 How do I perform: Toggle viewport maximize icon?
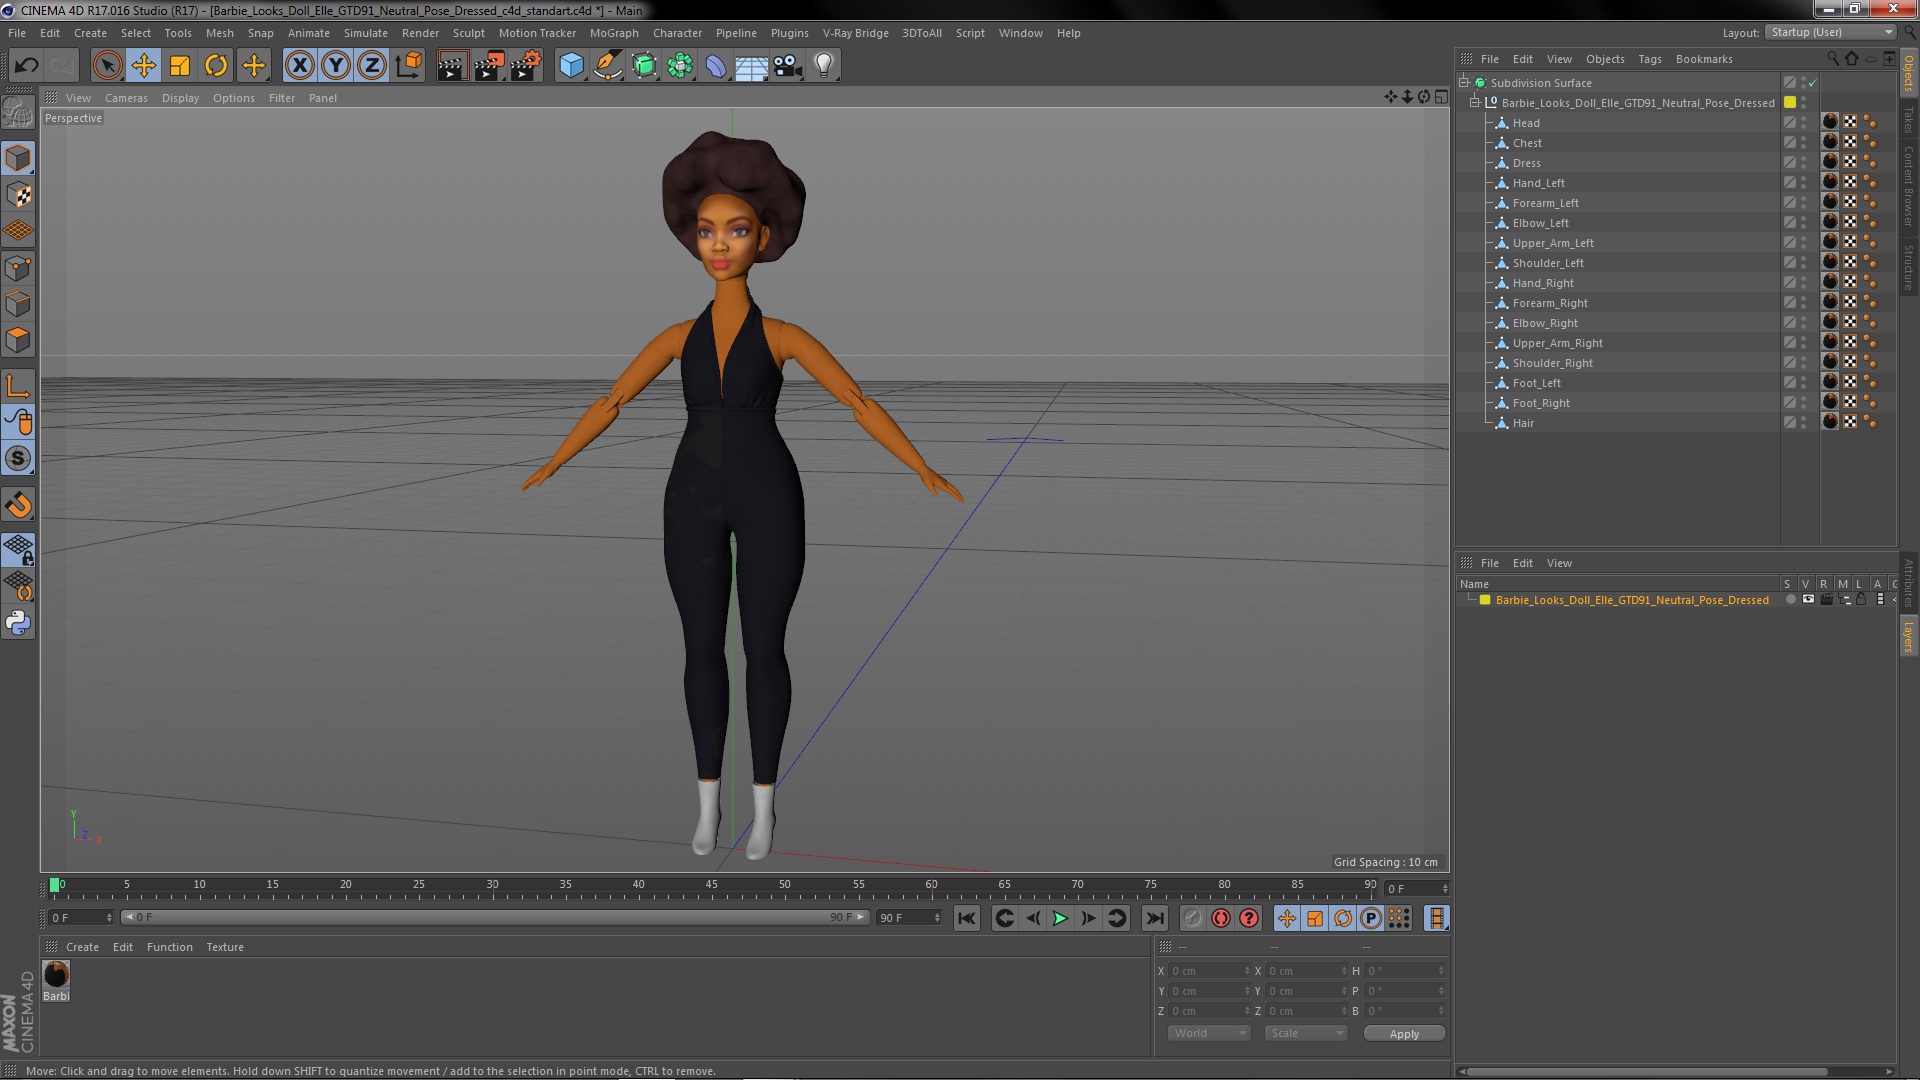(1441, 97)
